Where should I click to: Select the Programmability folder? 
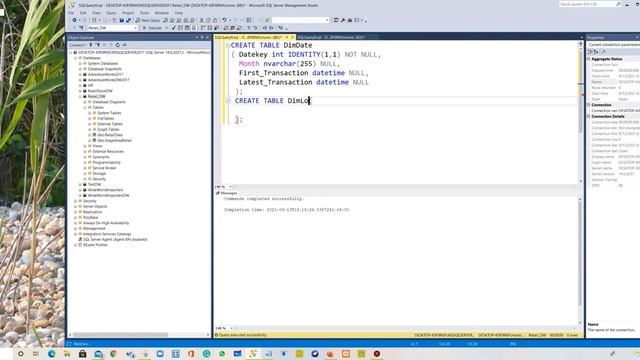point(107,162)
